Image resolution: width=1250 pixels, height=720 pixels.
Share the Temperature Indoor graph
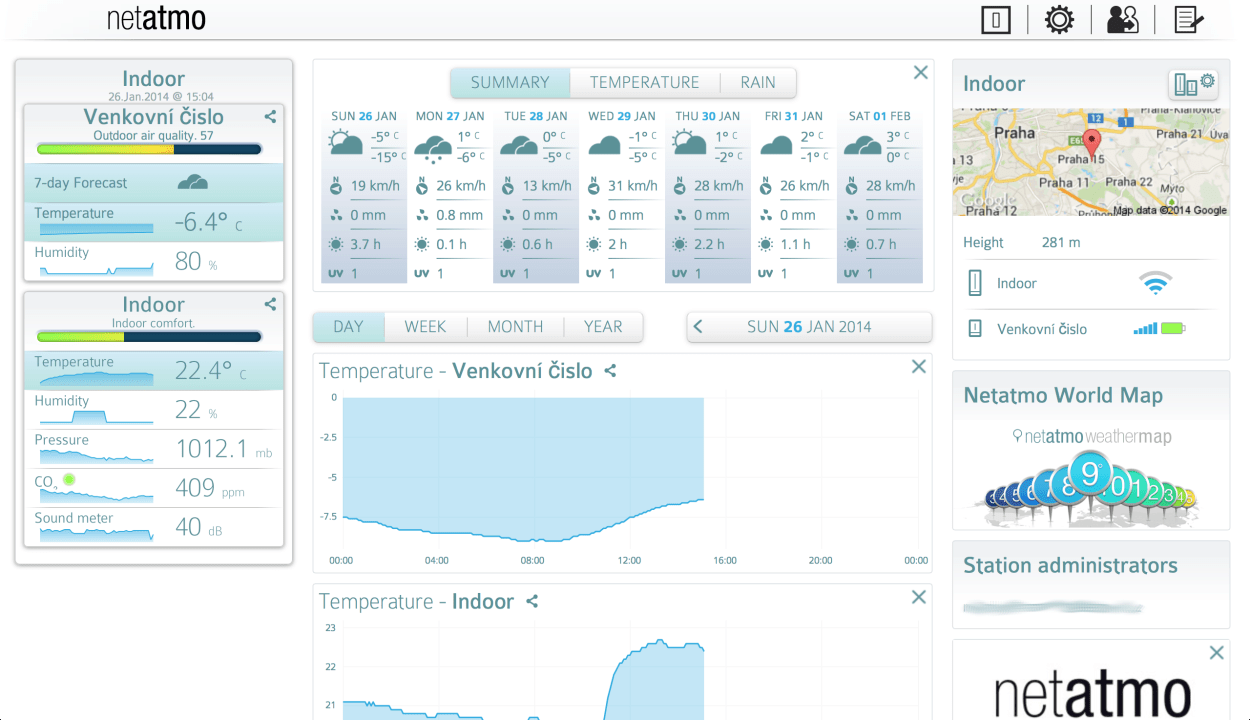(532, 601)
